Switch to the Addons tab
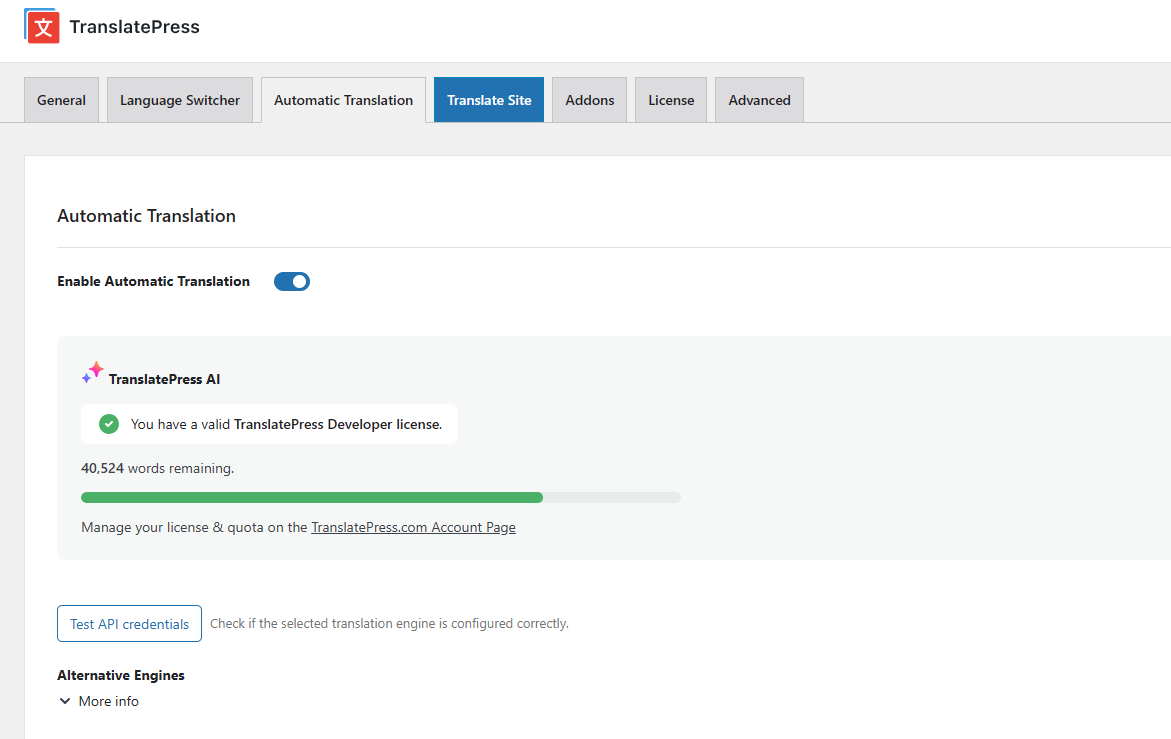The height and width of the screenshot is (739, 1171). (x=589, y=100)
